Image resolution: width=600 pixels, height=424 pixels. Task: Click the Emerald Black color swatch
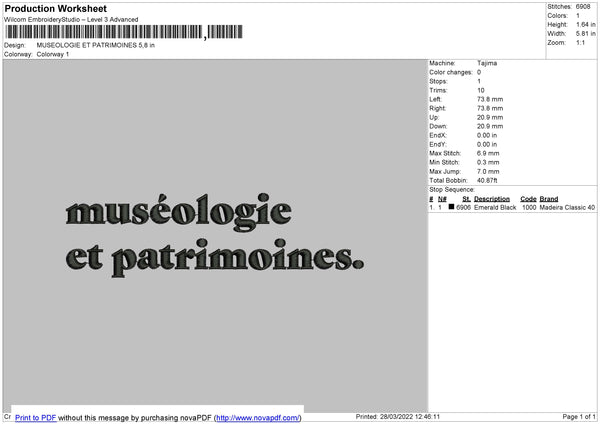(452, 208)
